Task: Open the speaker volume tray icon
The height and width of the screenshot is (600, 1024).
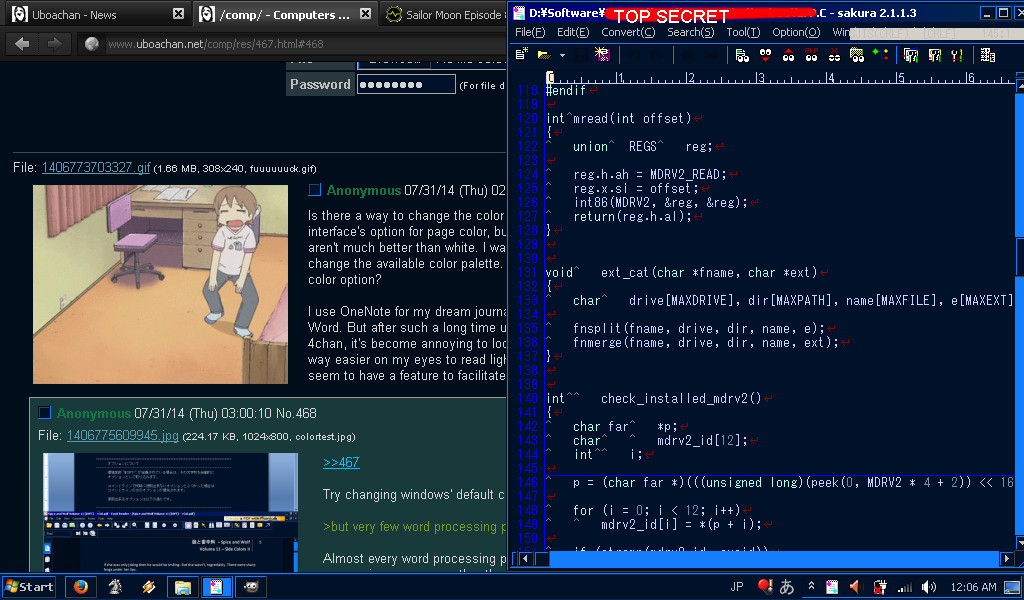Action: point(928,587)
